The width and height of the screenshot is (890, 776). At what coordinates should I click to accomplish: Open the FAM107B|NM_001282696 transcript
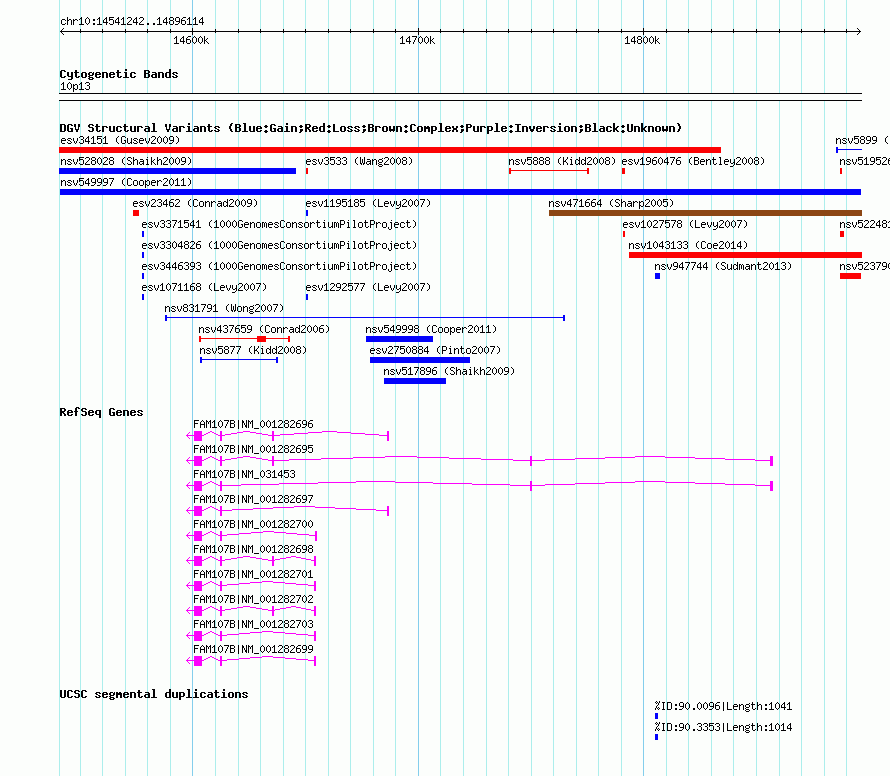[287, 436]
